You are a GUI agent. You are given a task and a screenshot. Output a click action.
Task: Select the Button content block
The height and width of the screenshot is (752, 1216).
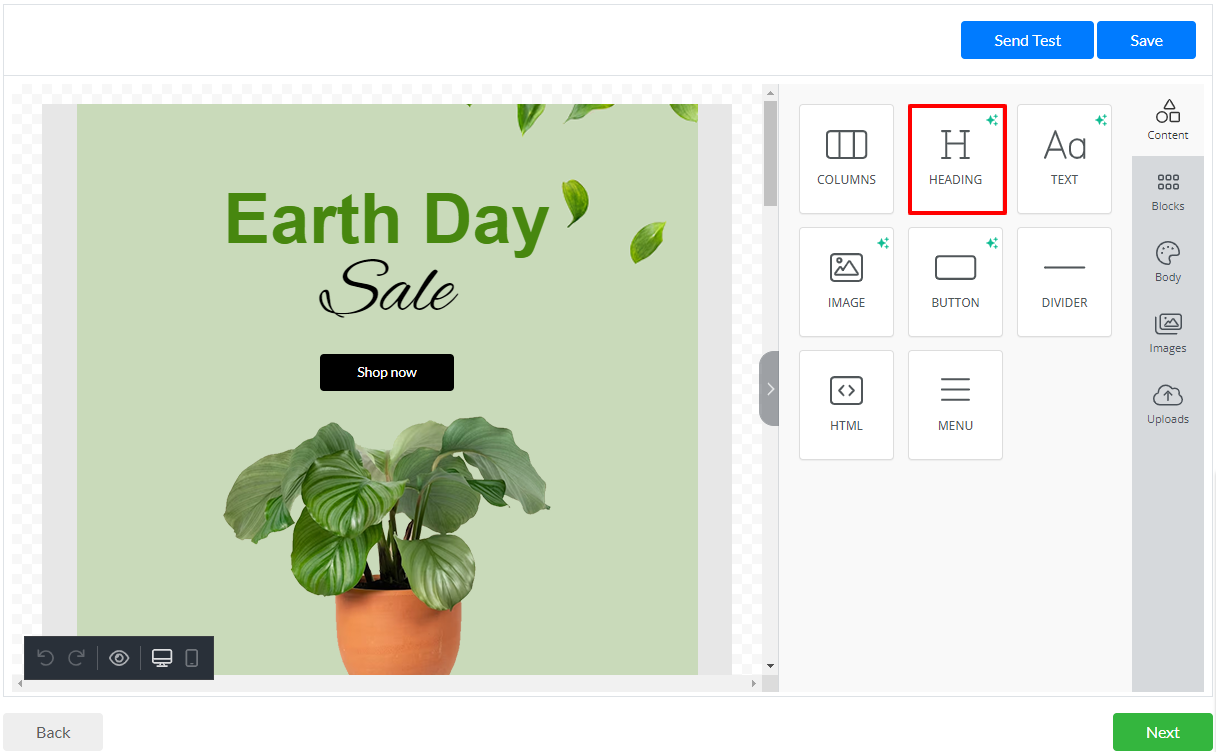tap(955, 282)
